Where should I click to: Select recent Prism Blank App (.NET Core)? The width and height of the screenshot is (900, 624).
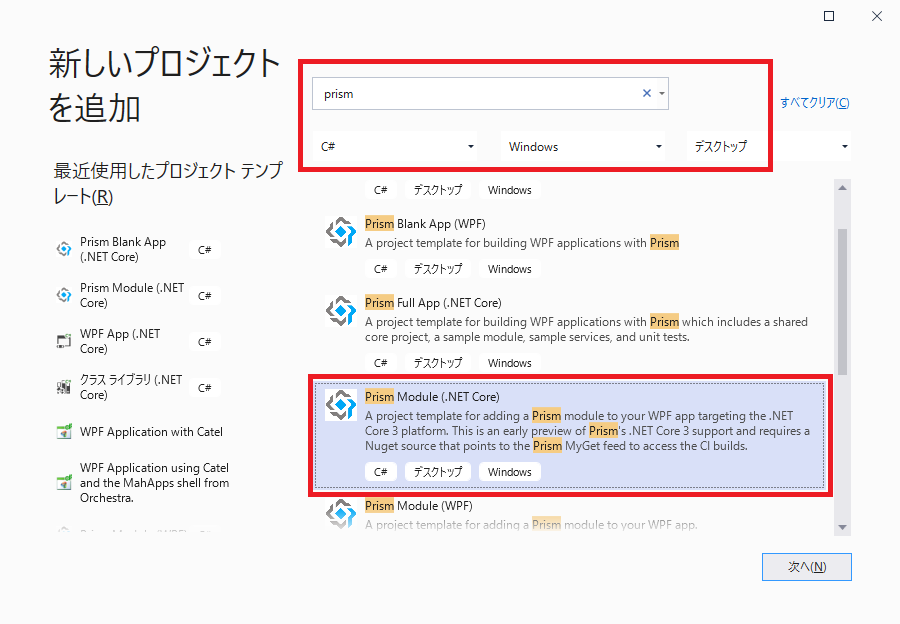click(138, 249)
